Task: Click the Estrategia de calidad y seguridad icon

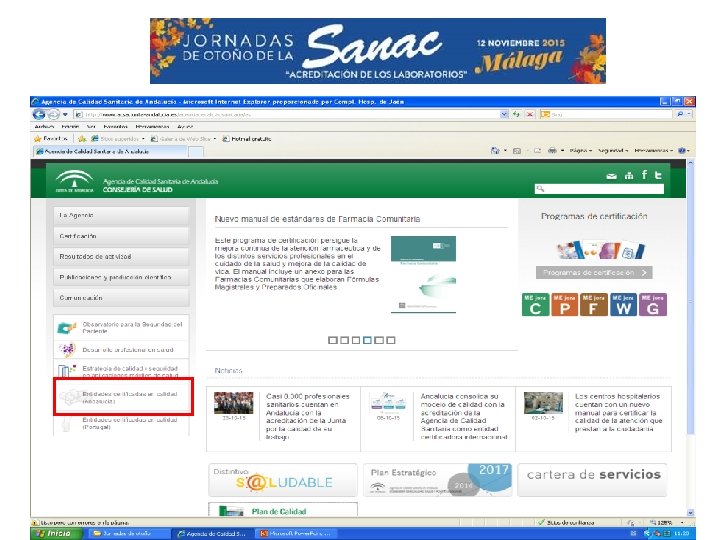Action: pyautogui.click(x=67, y=370)
